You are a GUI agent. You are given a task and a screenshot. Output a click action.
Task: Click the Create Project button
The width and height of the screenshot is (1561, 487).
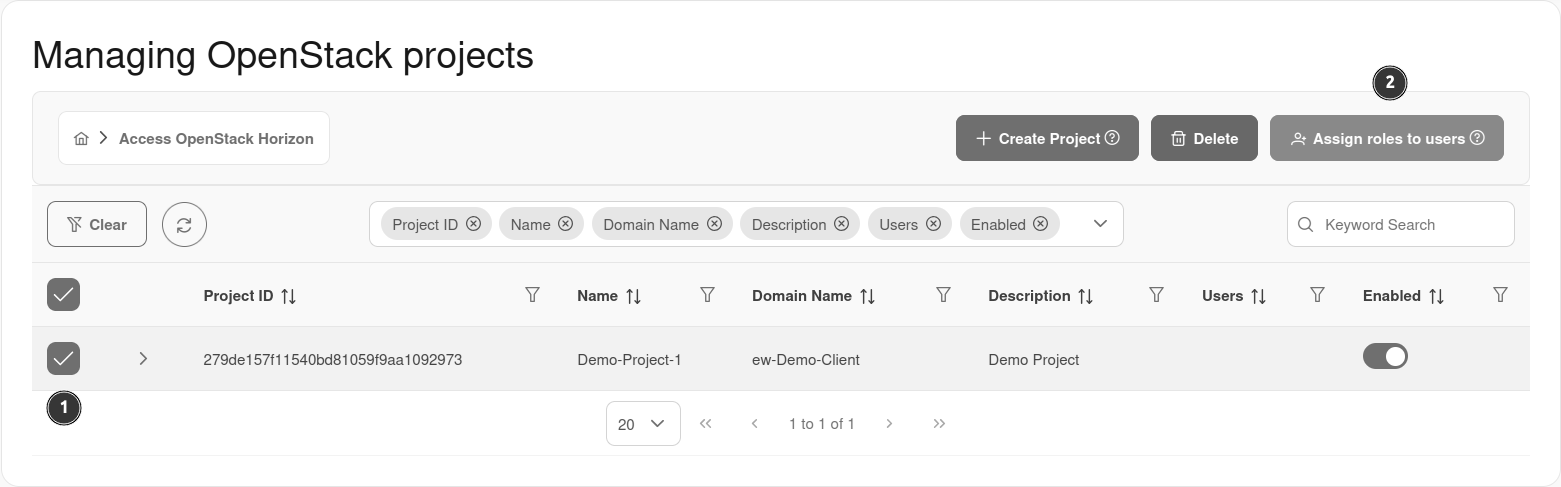[x=1047, y=139]
